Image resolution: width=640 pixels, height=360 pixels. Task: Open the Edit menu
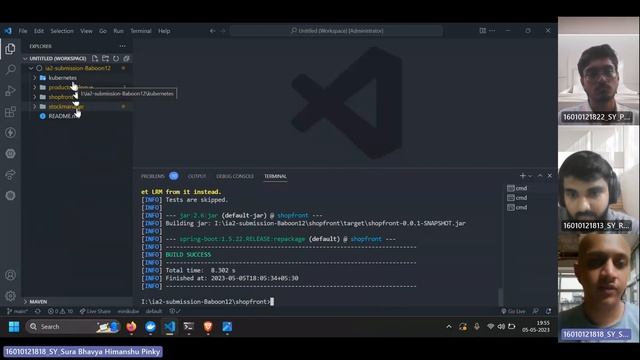pyautogui.click(x=39, y=31)
